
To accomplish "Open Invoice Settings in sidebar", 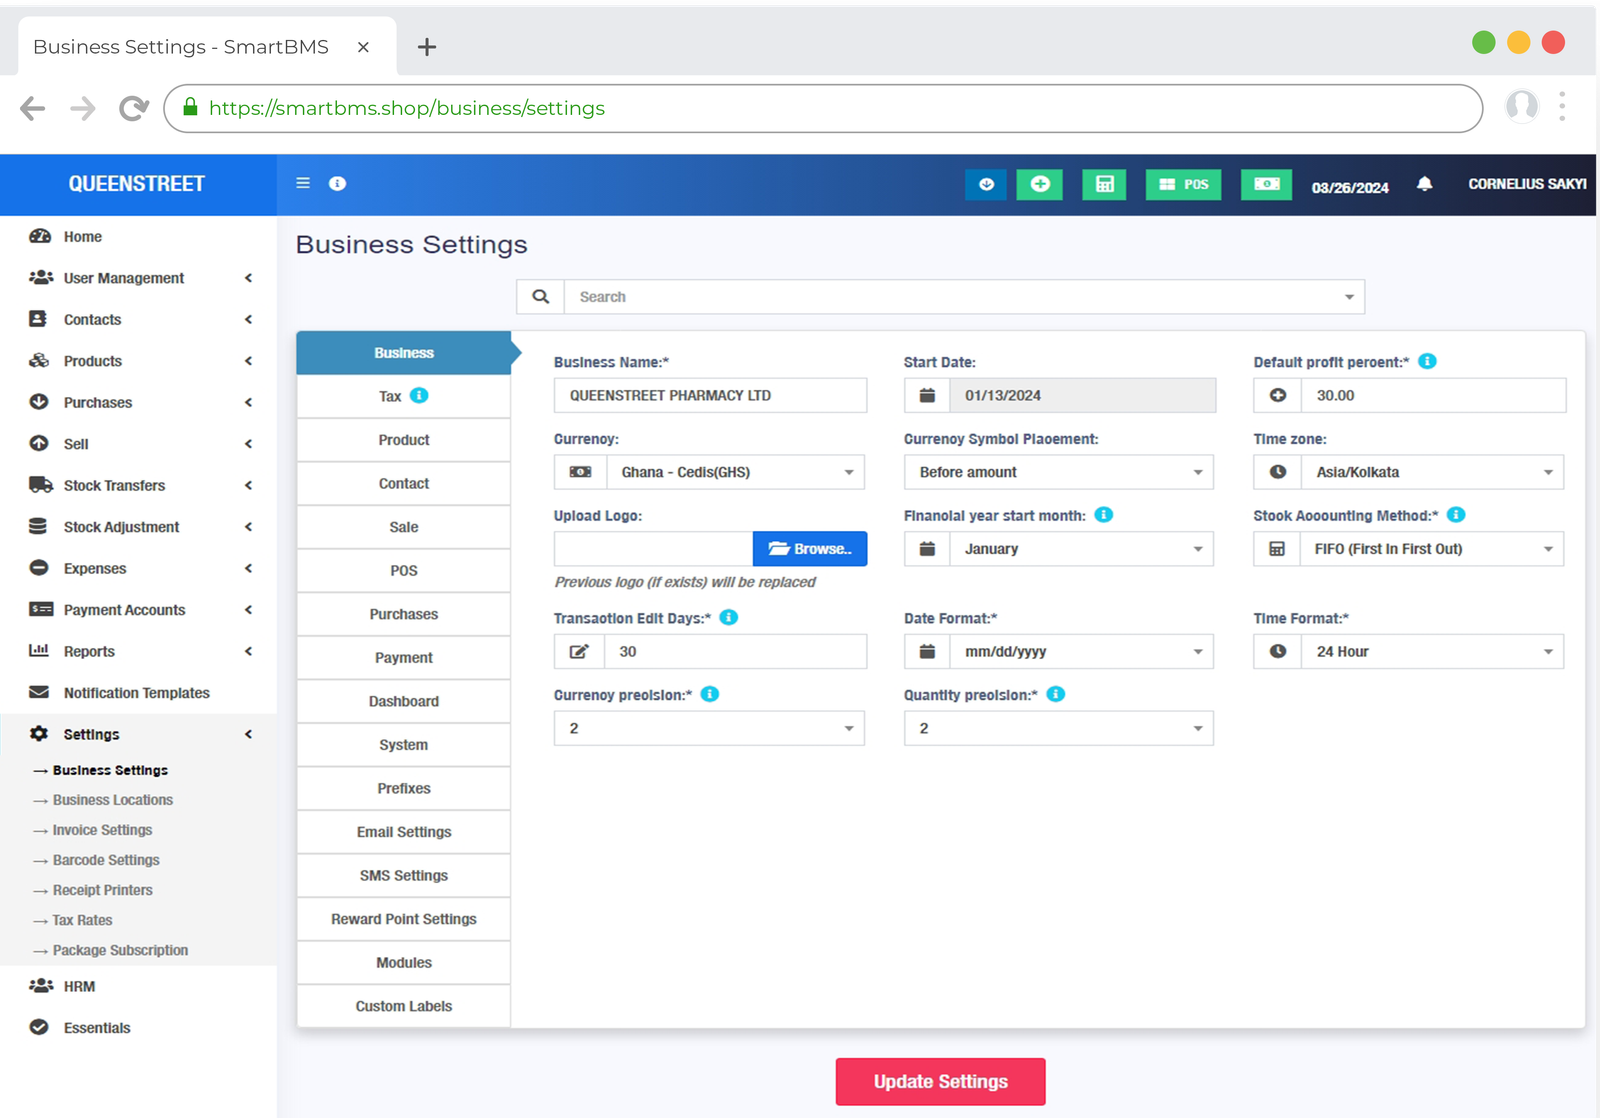I will pos(102,830).
